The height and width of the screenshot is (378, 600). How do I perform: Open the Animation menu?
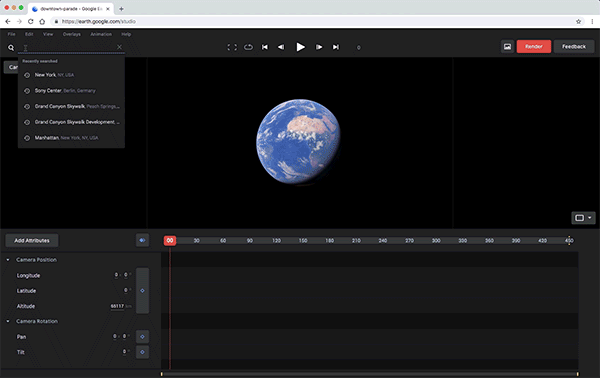101,34
